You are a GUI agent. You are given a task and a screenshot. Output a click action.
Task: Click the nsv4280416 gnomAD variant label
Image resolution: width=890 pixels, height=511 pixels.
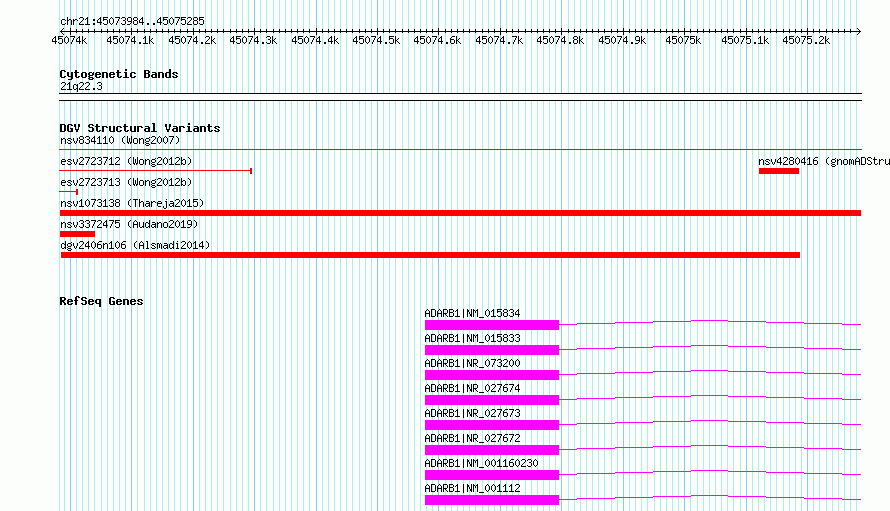click(x=824, y=161)
